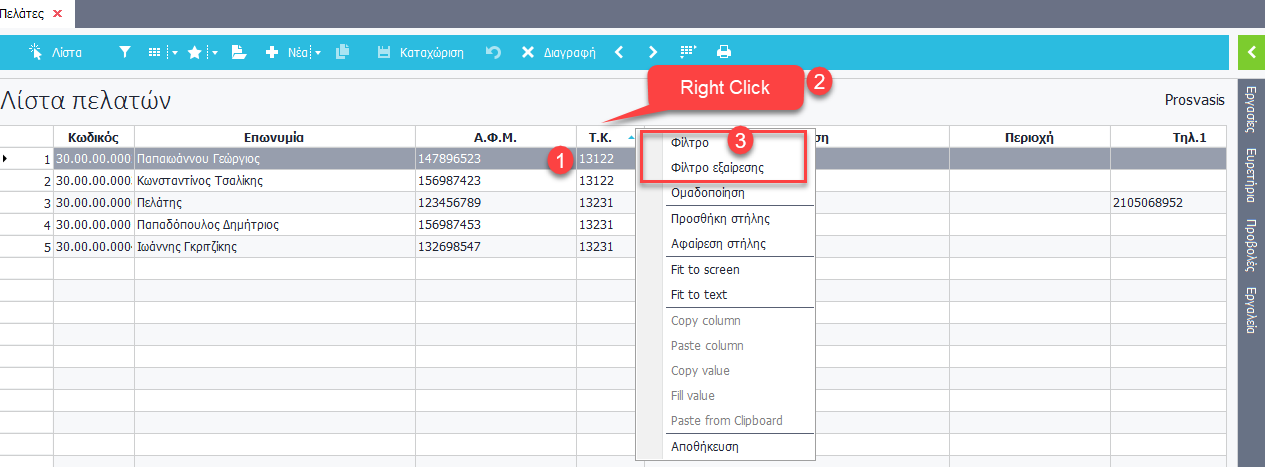Select Ομαδοποίηση in context menu
Viewport: 1265px width, 467px height.
tap(707, 193)
